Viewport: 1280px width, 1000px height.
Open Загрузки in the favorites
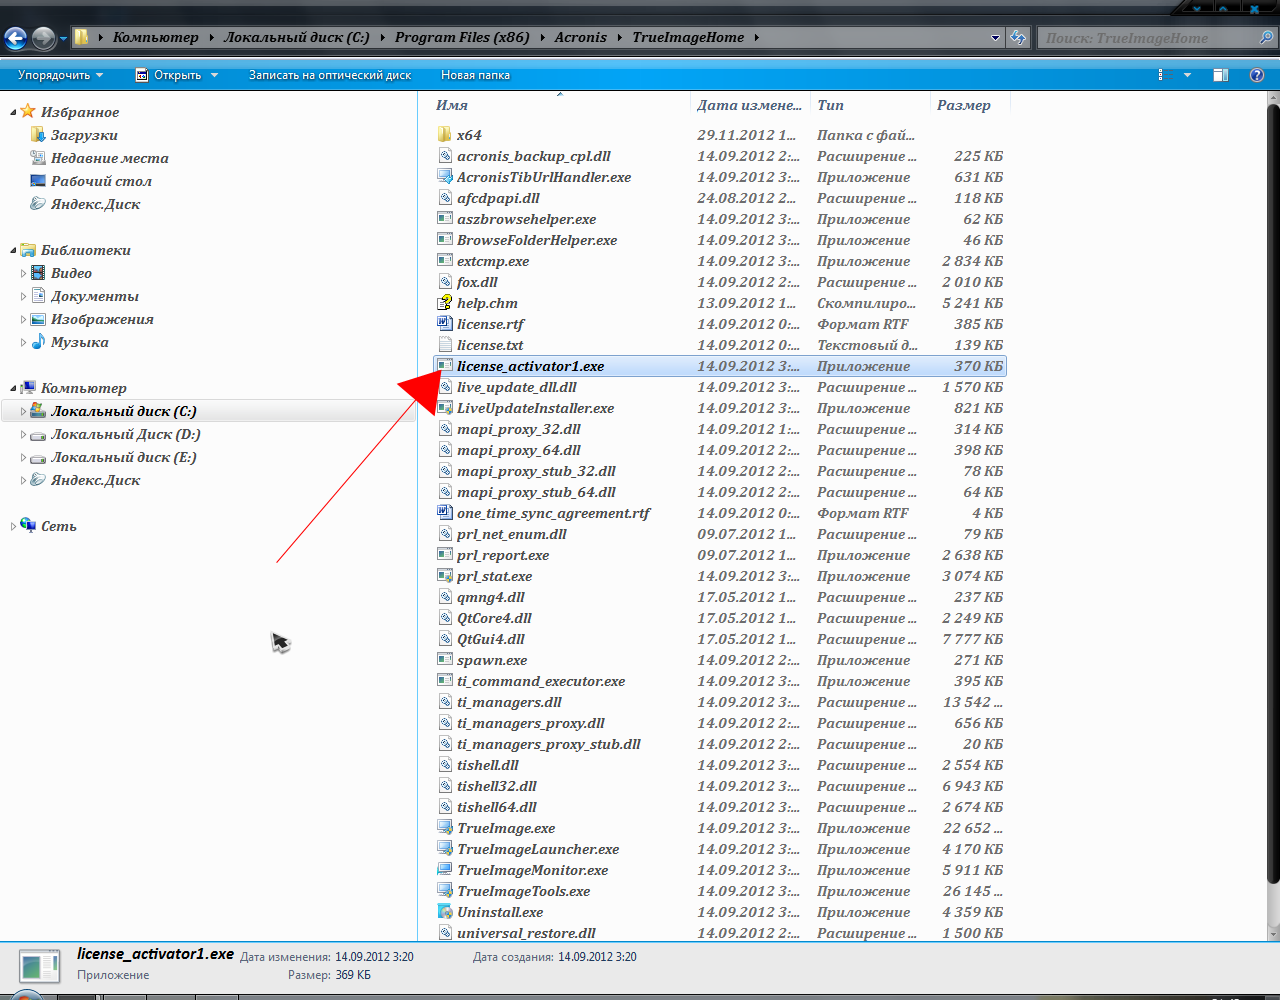tap(84, 135)
